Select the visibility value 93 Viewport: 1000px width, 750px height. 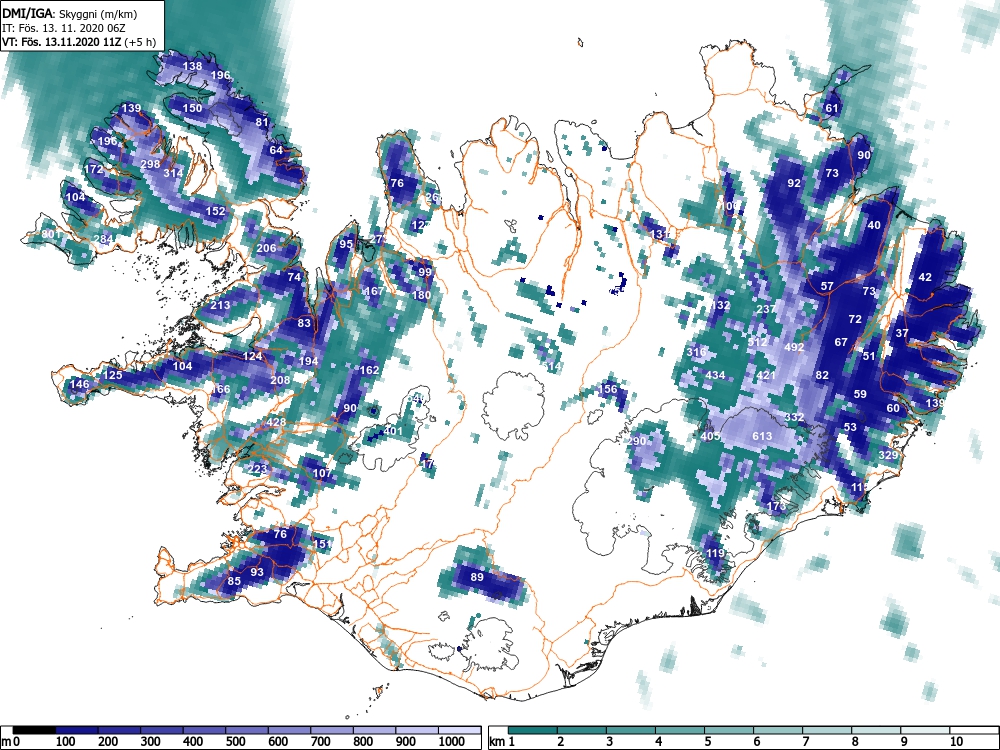[x=256, y=572]
